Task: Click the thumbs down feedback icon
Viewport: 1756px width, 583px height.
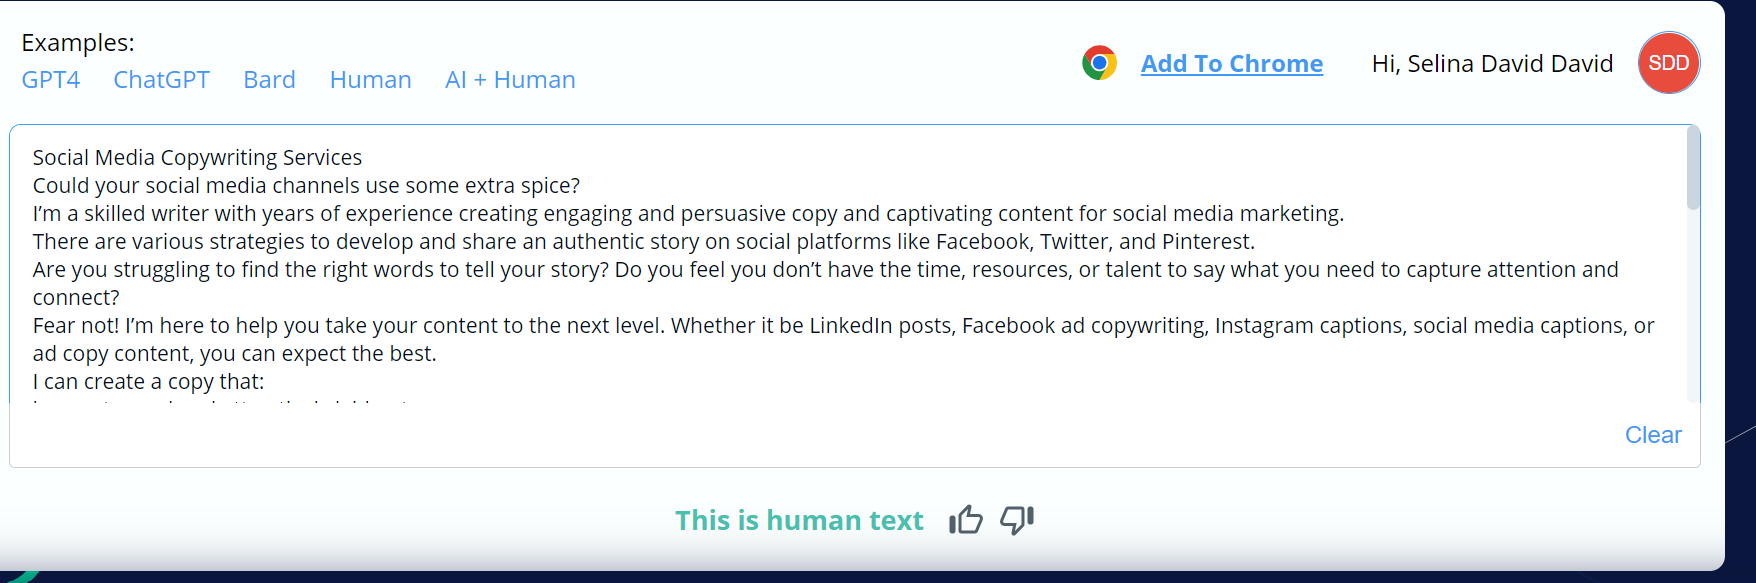Action: point(1017,520)
